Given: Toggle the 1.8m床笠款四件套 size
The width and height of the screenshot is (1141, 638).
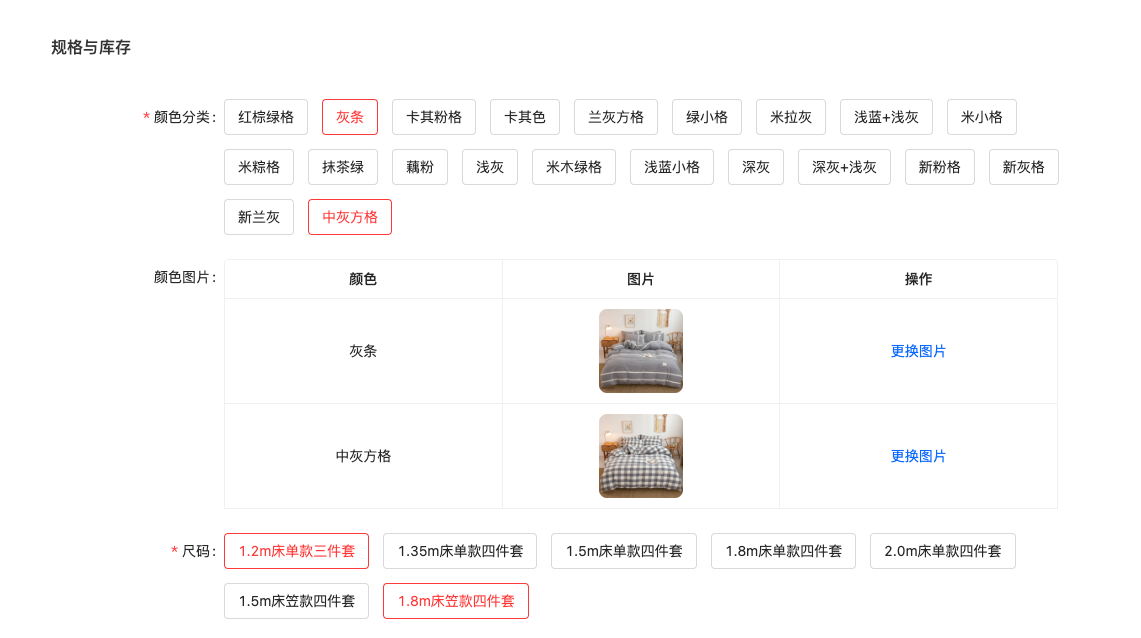Looking at the screenshot, I should pos(456,601).
